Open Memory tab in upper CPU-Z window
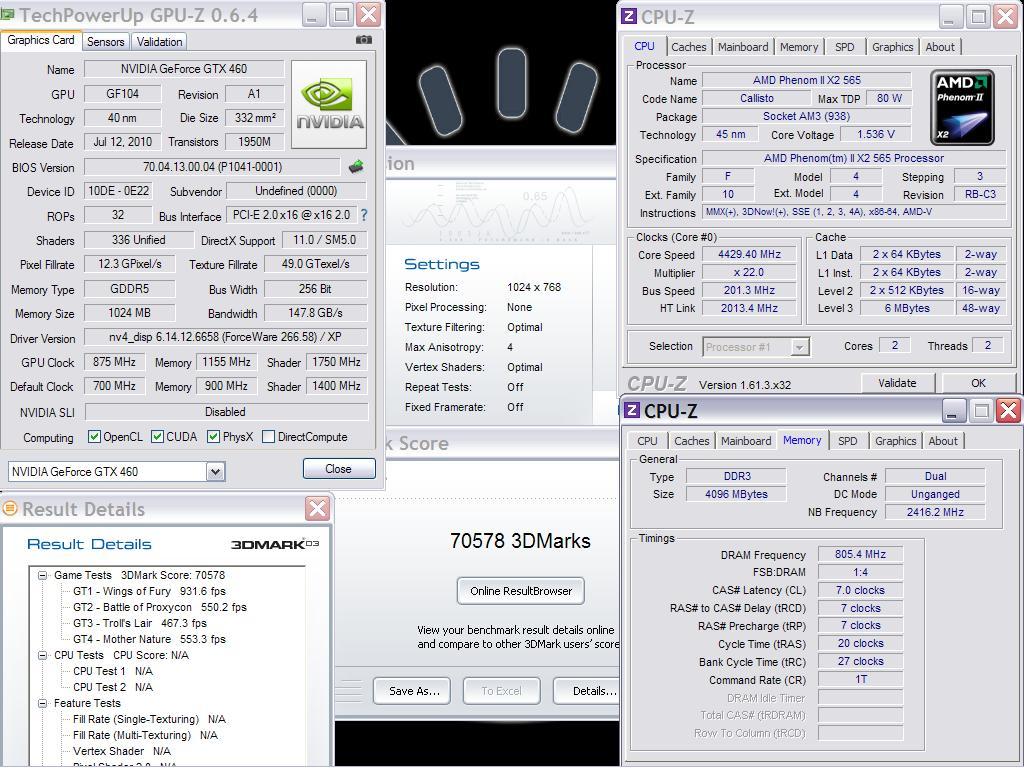Screen dimensions: 1024x768 (x=799, y=47)
